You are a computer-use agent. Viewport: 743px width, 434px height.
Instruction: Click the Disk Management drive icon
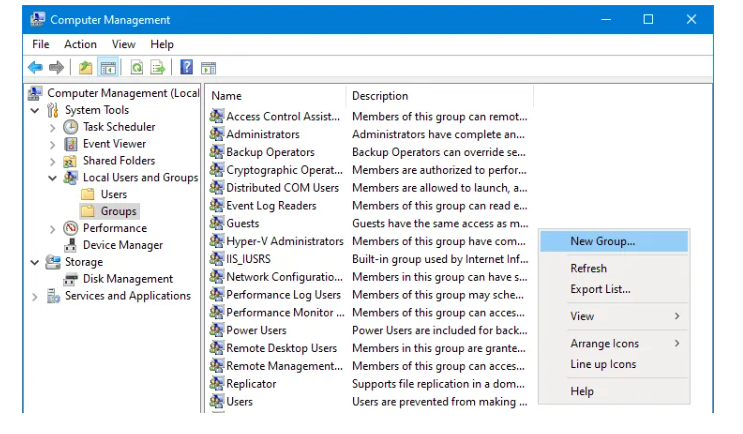click(x=70, y=279)
